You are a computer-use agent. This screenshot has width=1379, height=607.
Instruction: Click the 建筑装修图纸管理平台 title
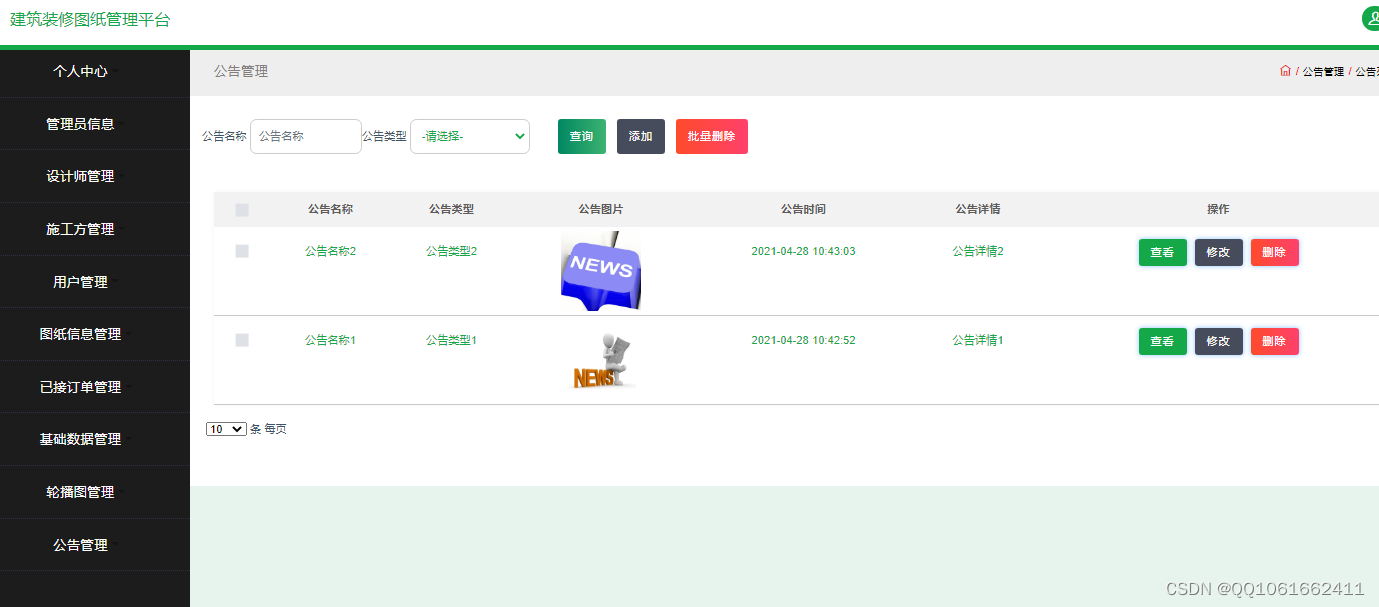click(x=90, y=20)
